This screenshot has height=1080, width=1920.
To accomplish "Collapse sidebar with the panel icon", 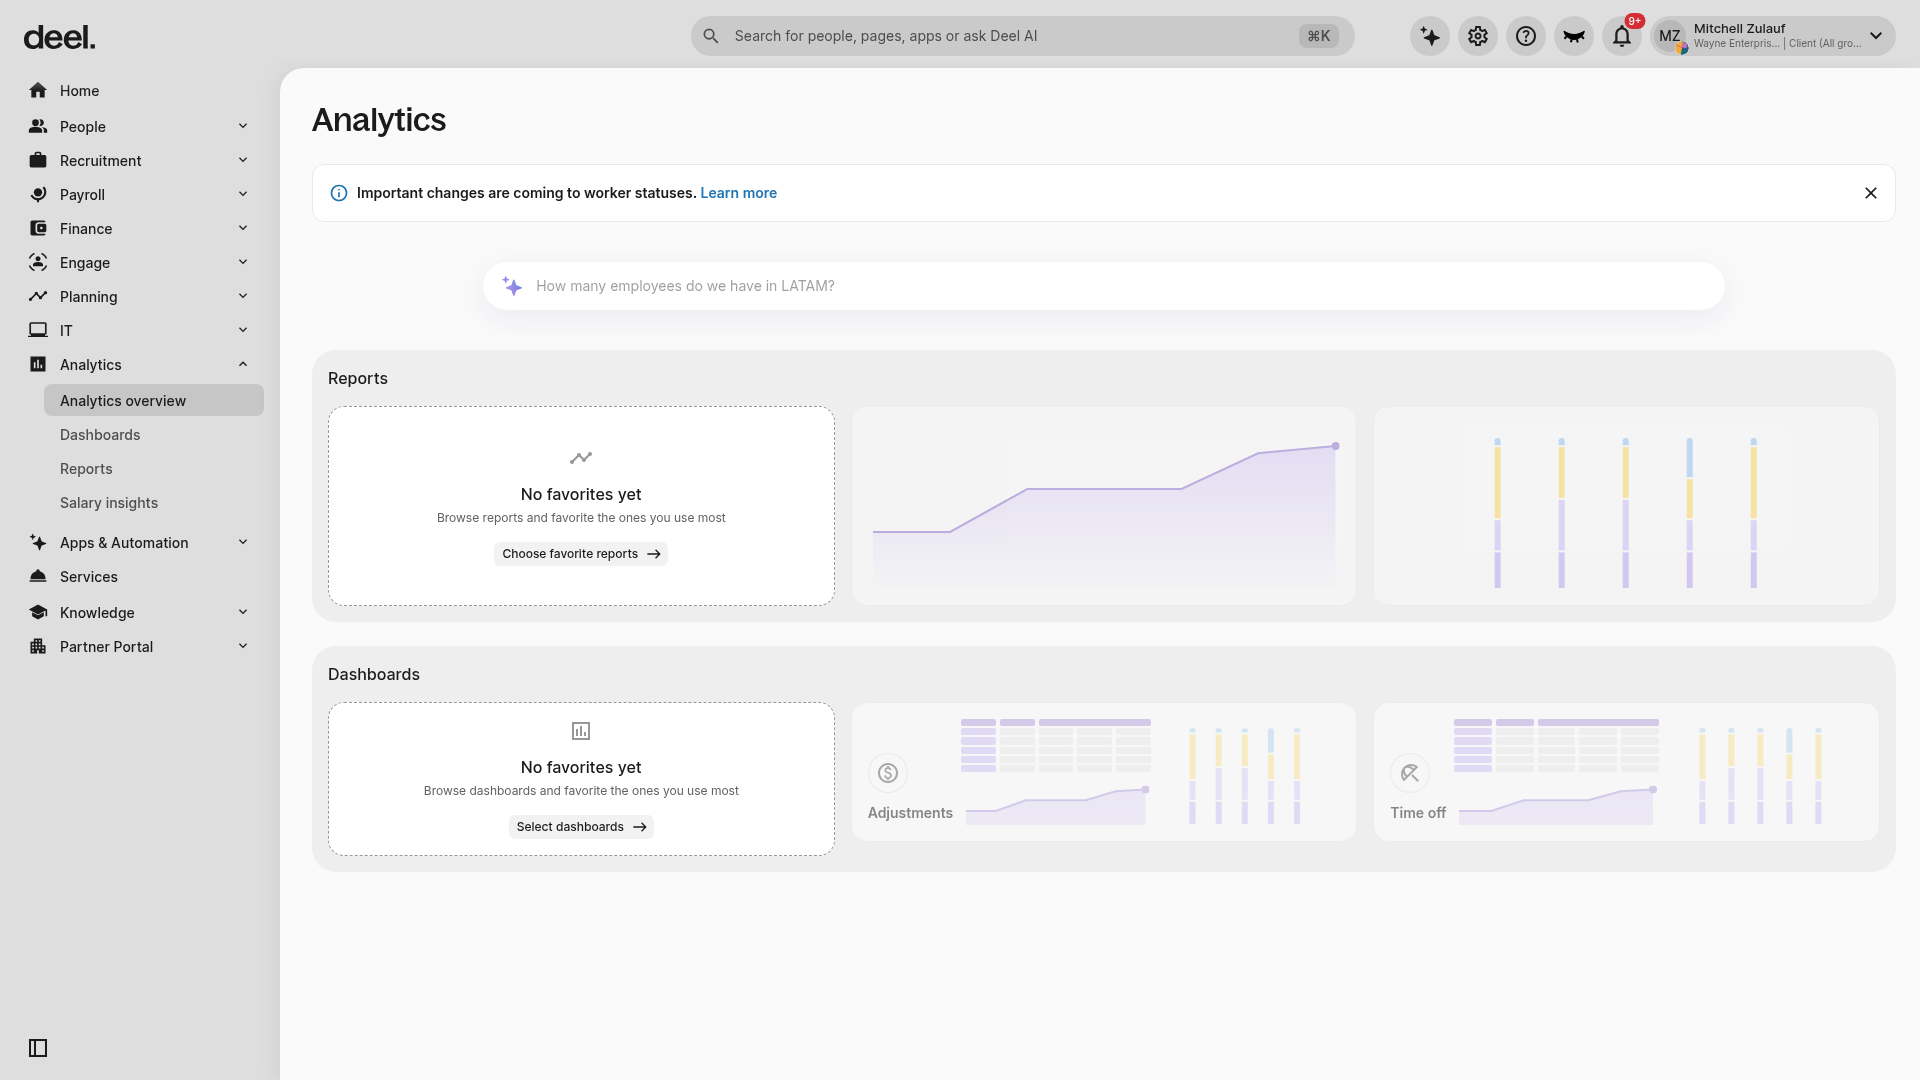I will [38, 1048].
